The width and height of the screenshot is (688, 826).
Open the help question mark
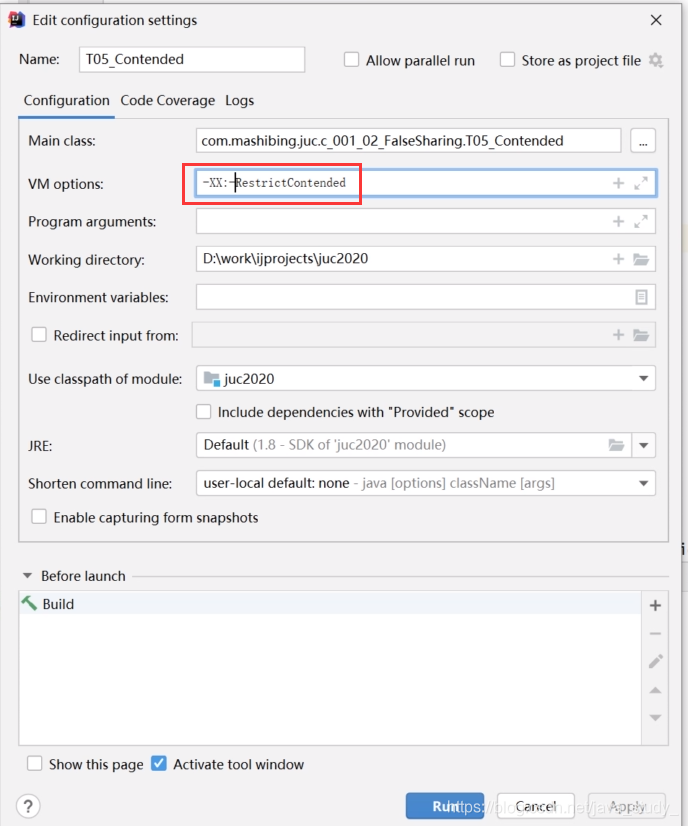[x=28, y=806]
